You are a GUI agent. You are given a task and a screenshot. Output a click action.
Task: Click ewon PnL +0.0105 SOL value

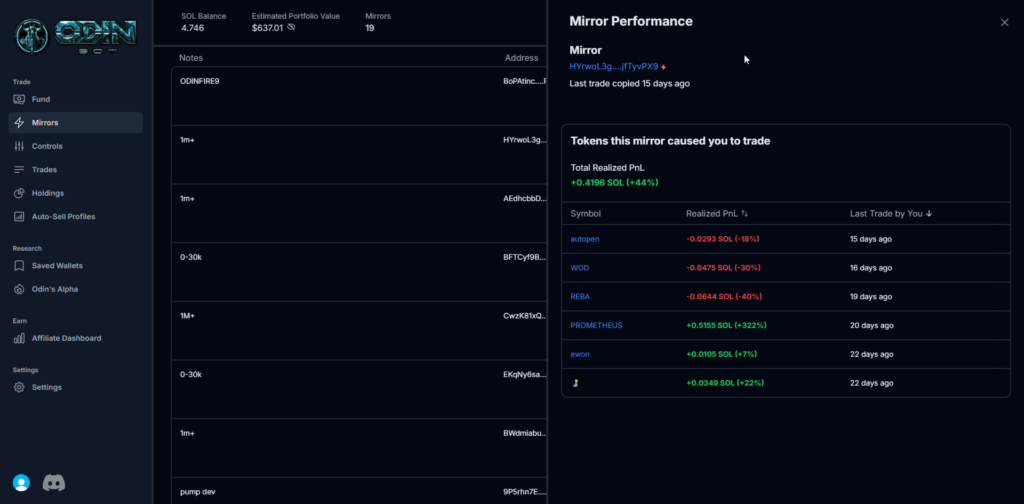click(721, 354)
